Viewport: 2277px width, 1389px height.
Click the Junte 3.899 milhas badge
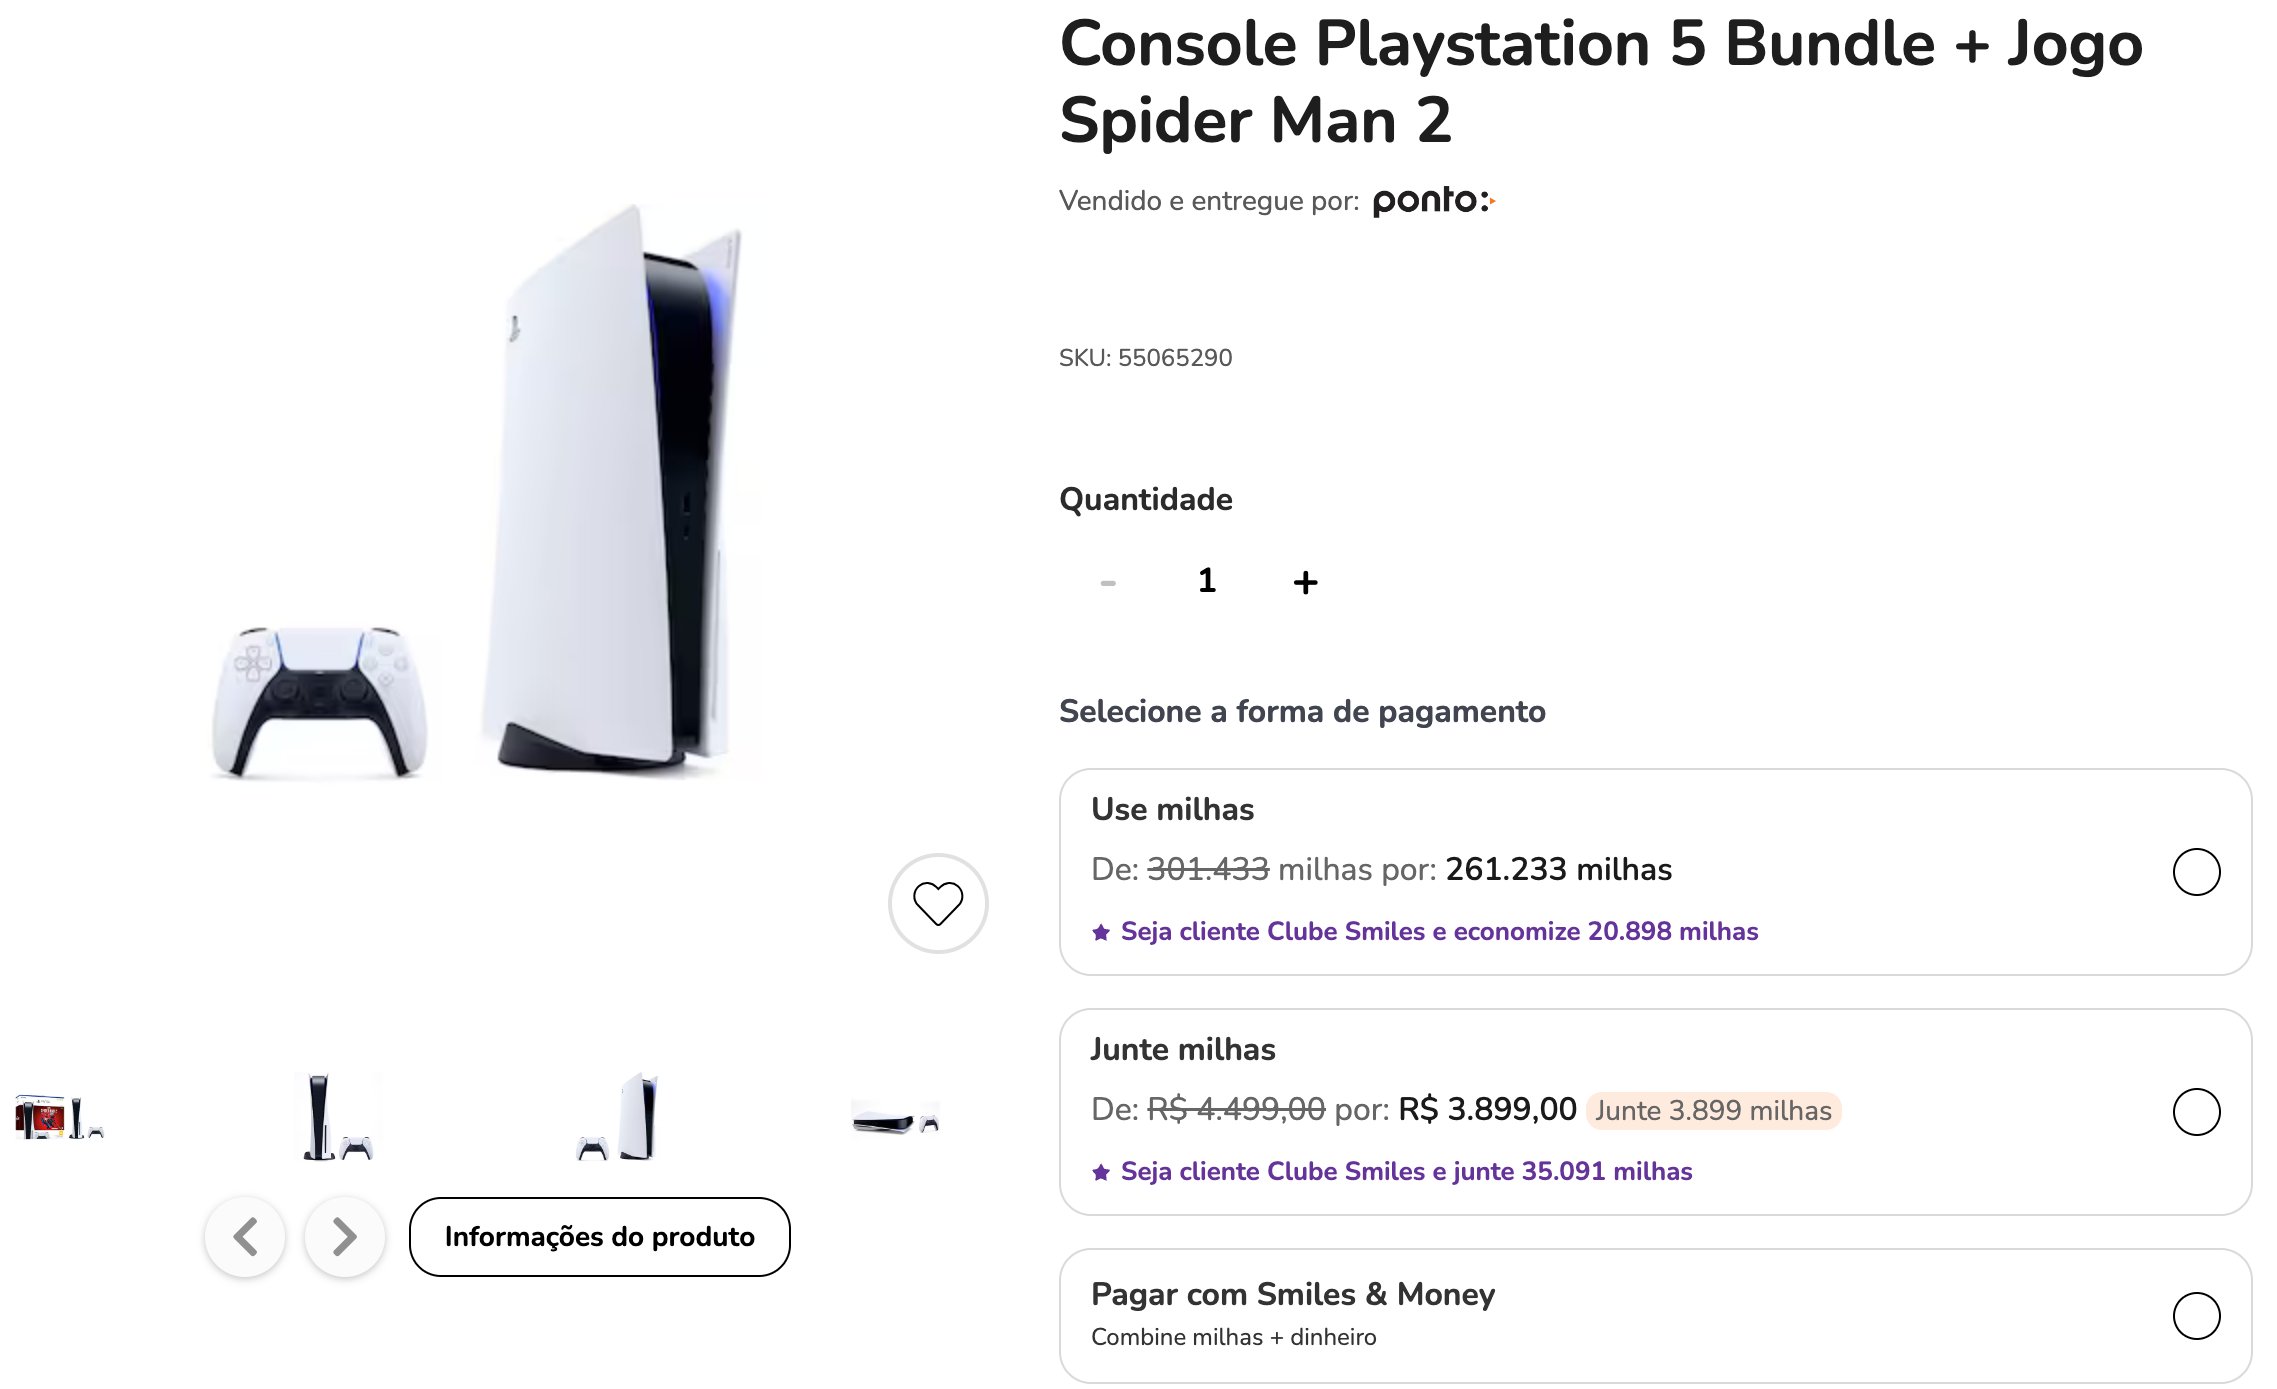pyautogui.click(x=1712, y=1111)
